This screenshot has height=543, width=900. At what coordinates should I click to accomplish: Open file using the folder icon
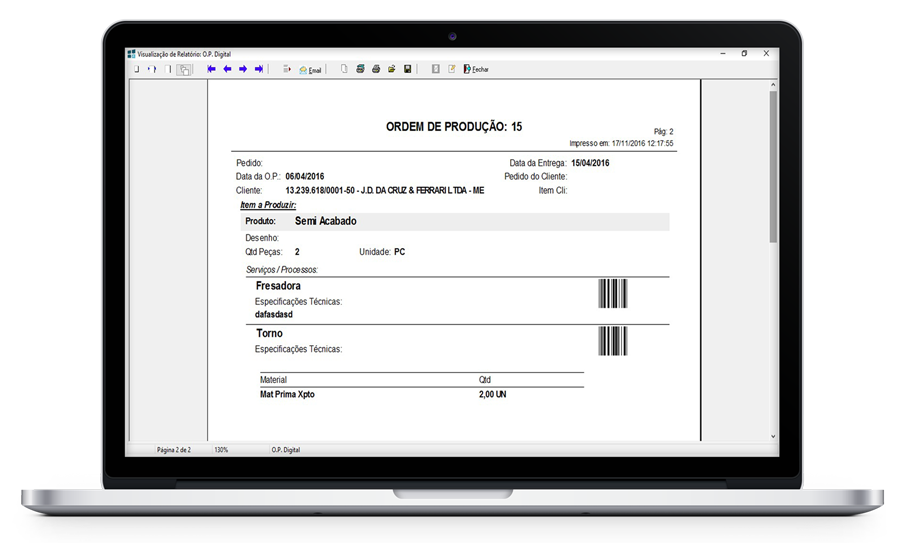(x=392, y=69)
